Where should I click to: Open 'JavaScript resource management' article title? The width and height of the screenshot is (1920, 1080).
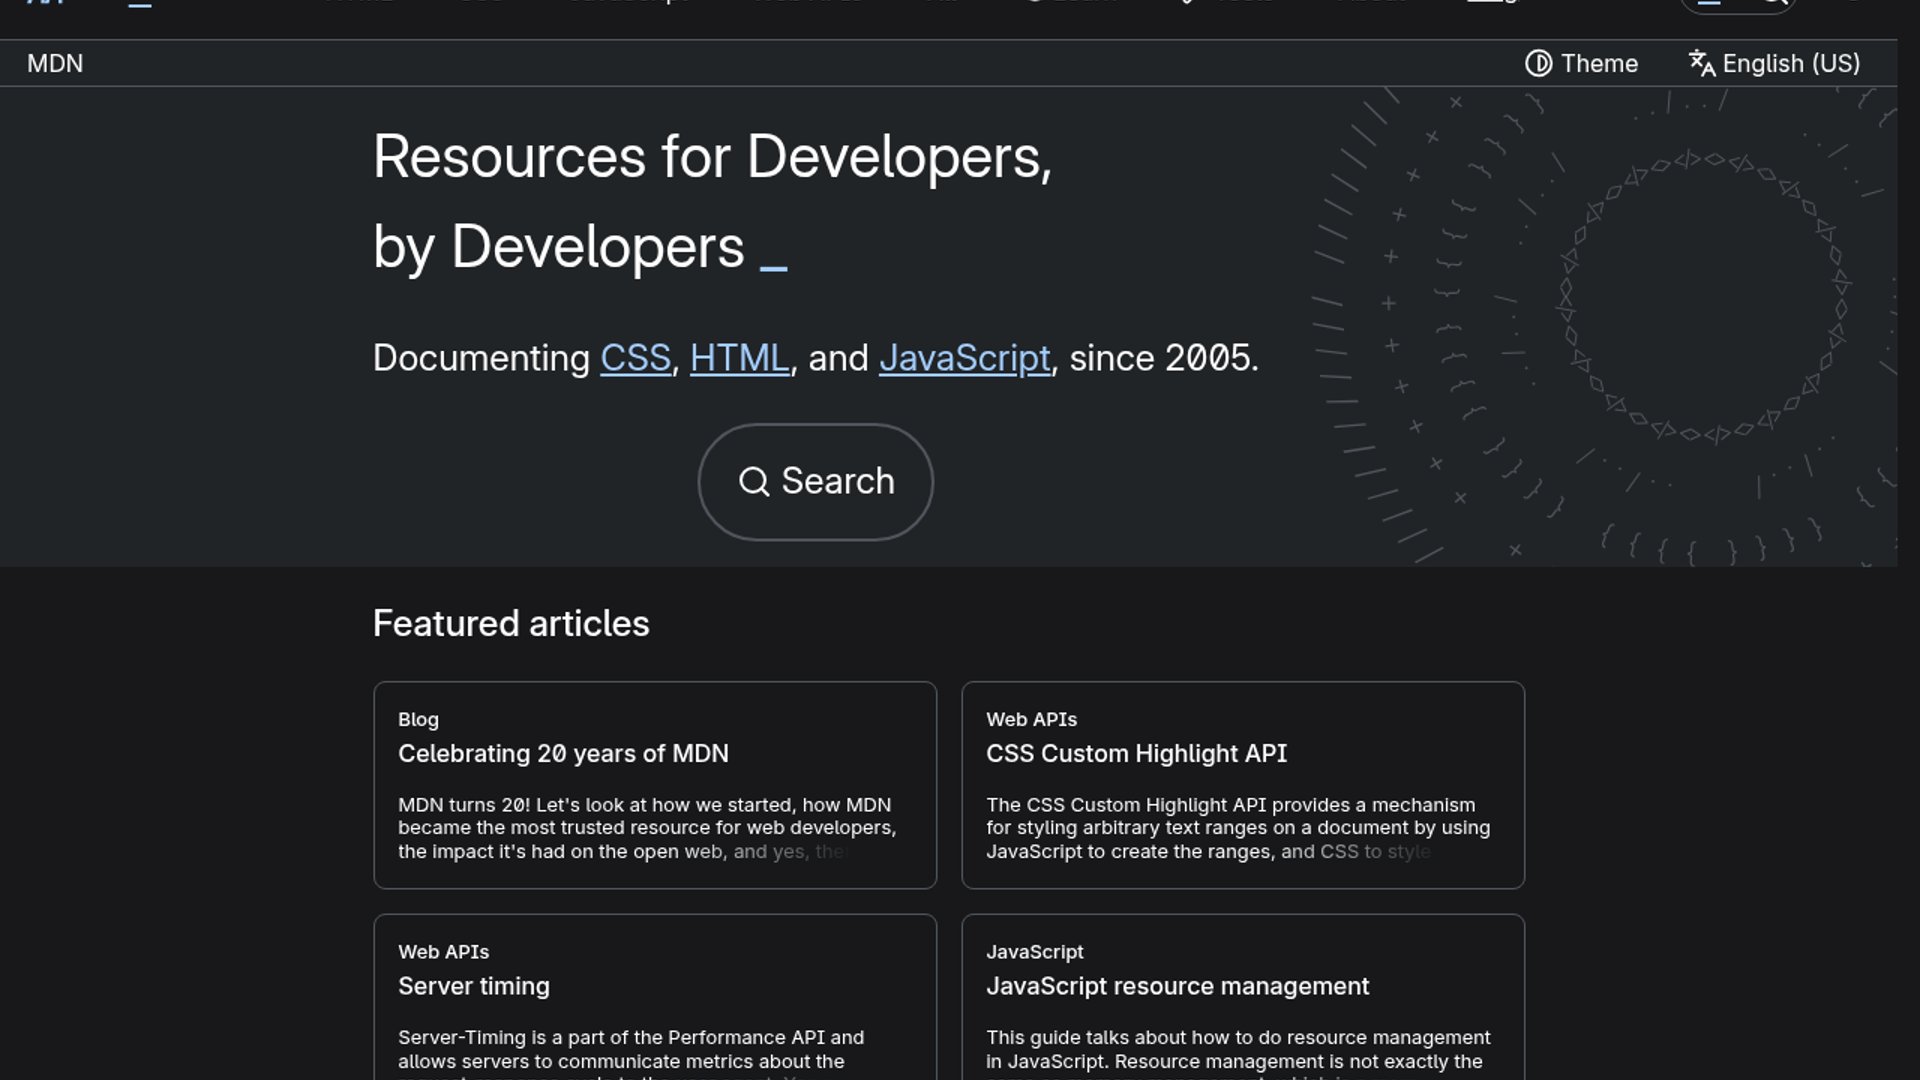click(x=1177, y=987)
